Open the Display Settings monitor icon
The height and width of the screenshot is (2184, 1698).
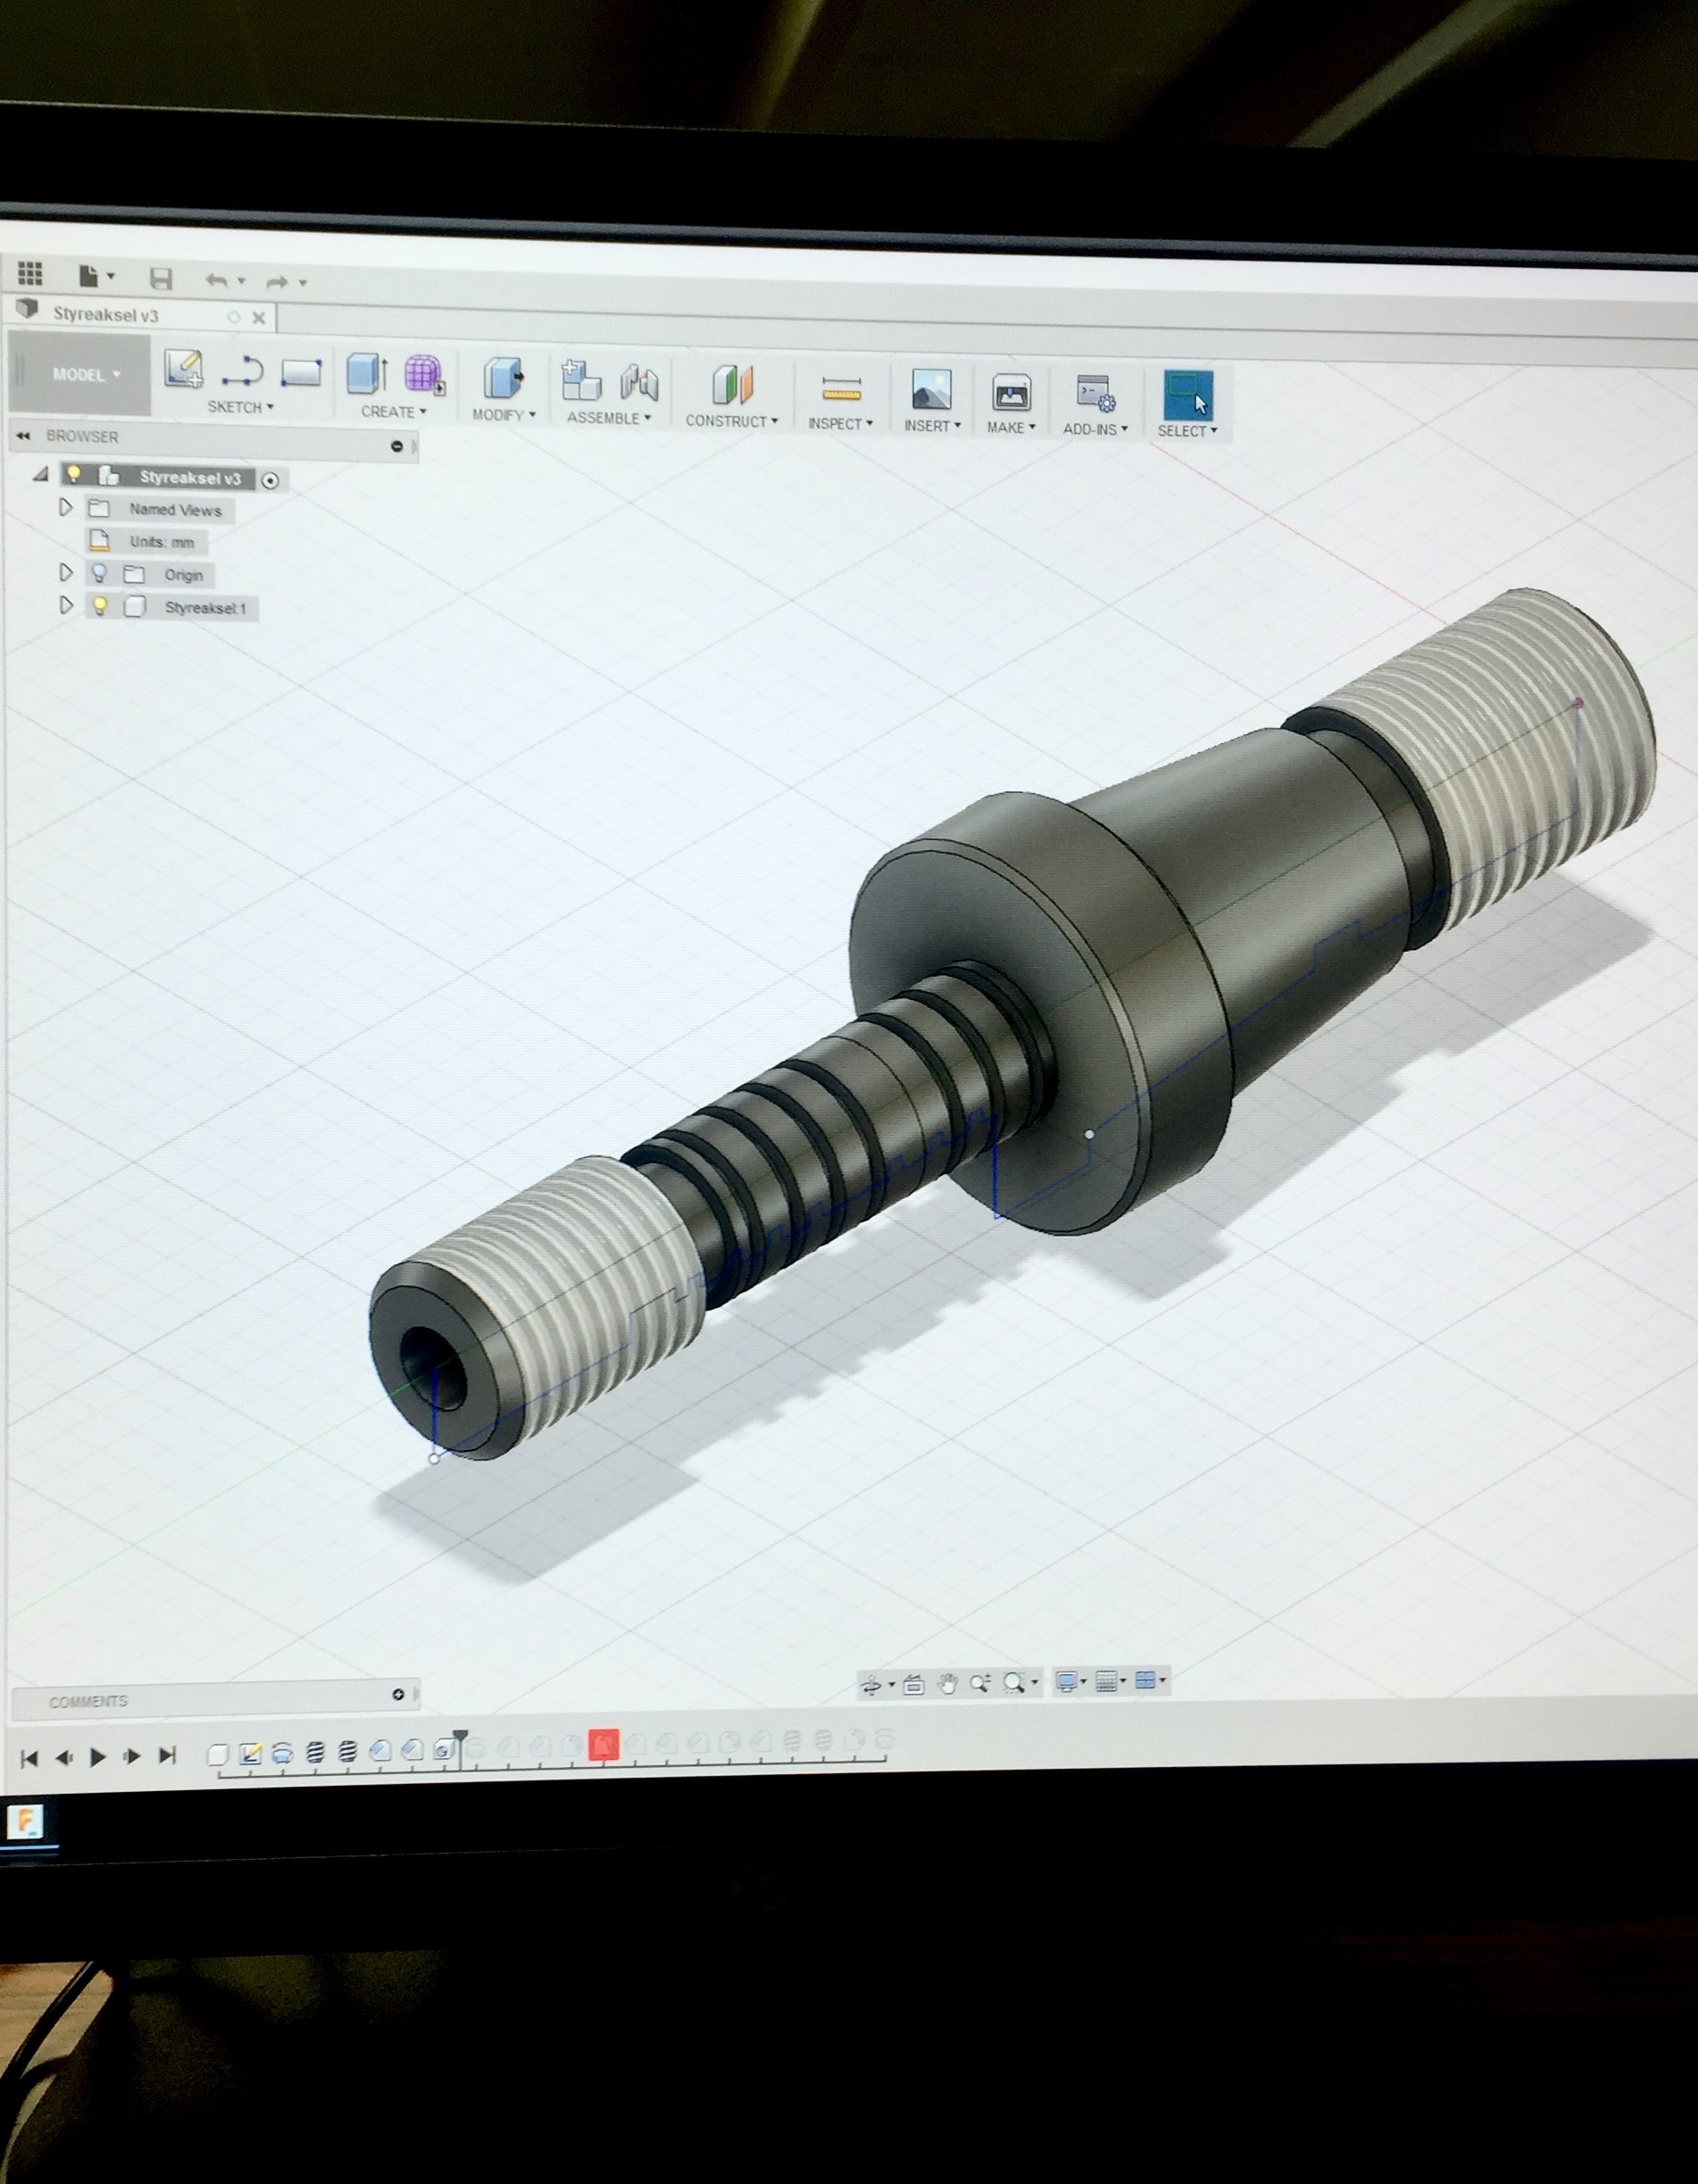[1067, 1682]
